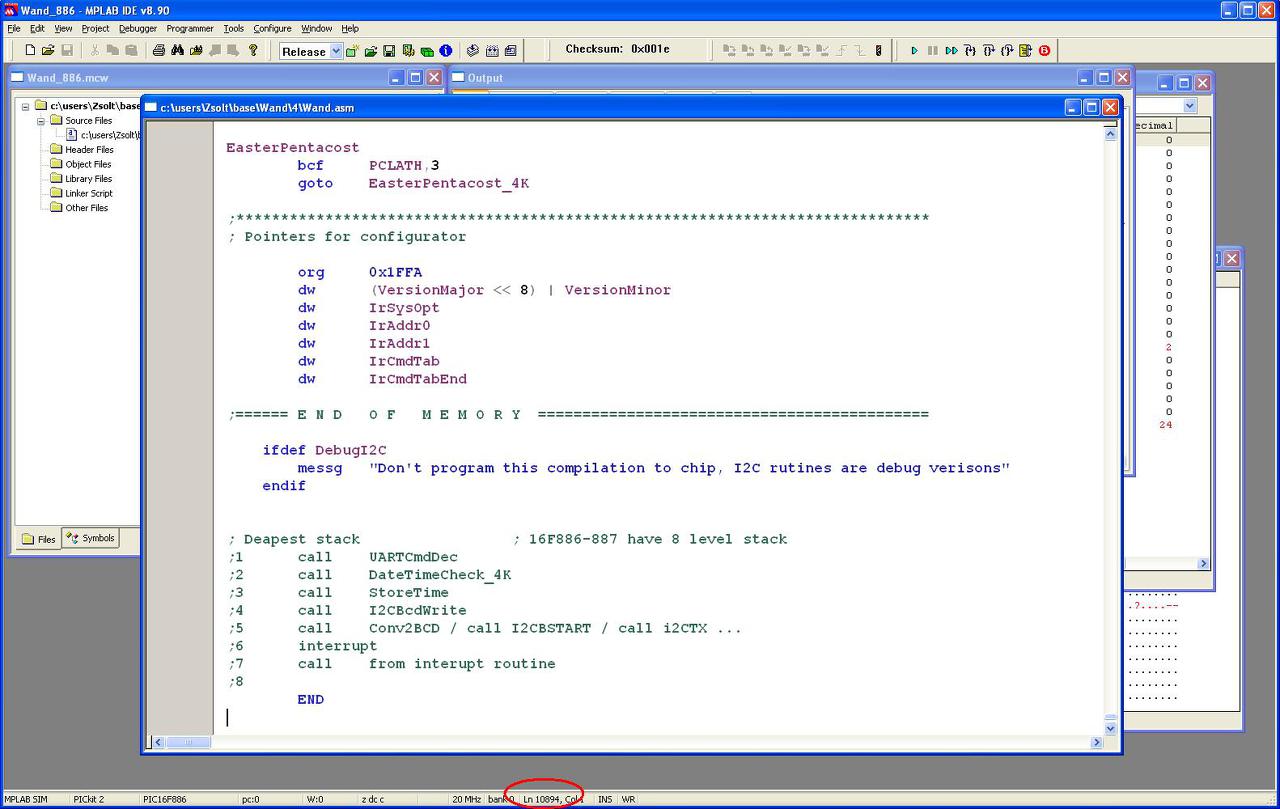This screenshot has width=1280, height=809.
Task: Switch to the Files tab in project panel
Action: point(39,539)
